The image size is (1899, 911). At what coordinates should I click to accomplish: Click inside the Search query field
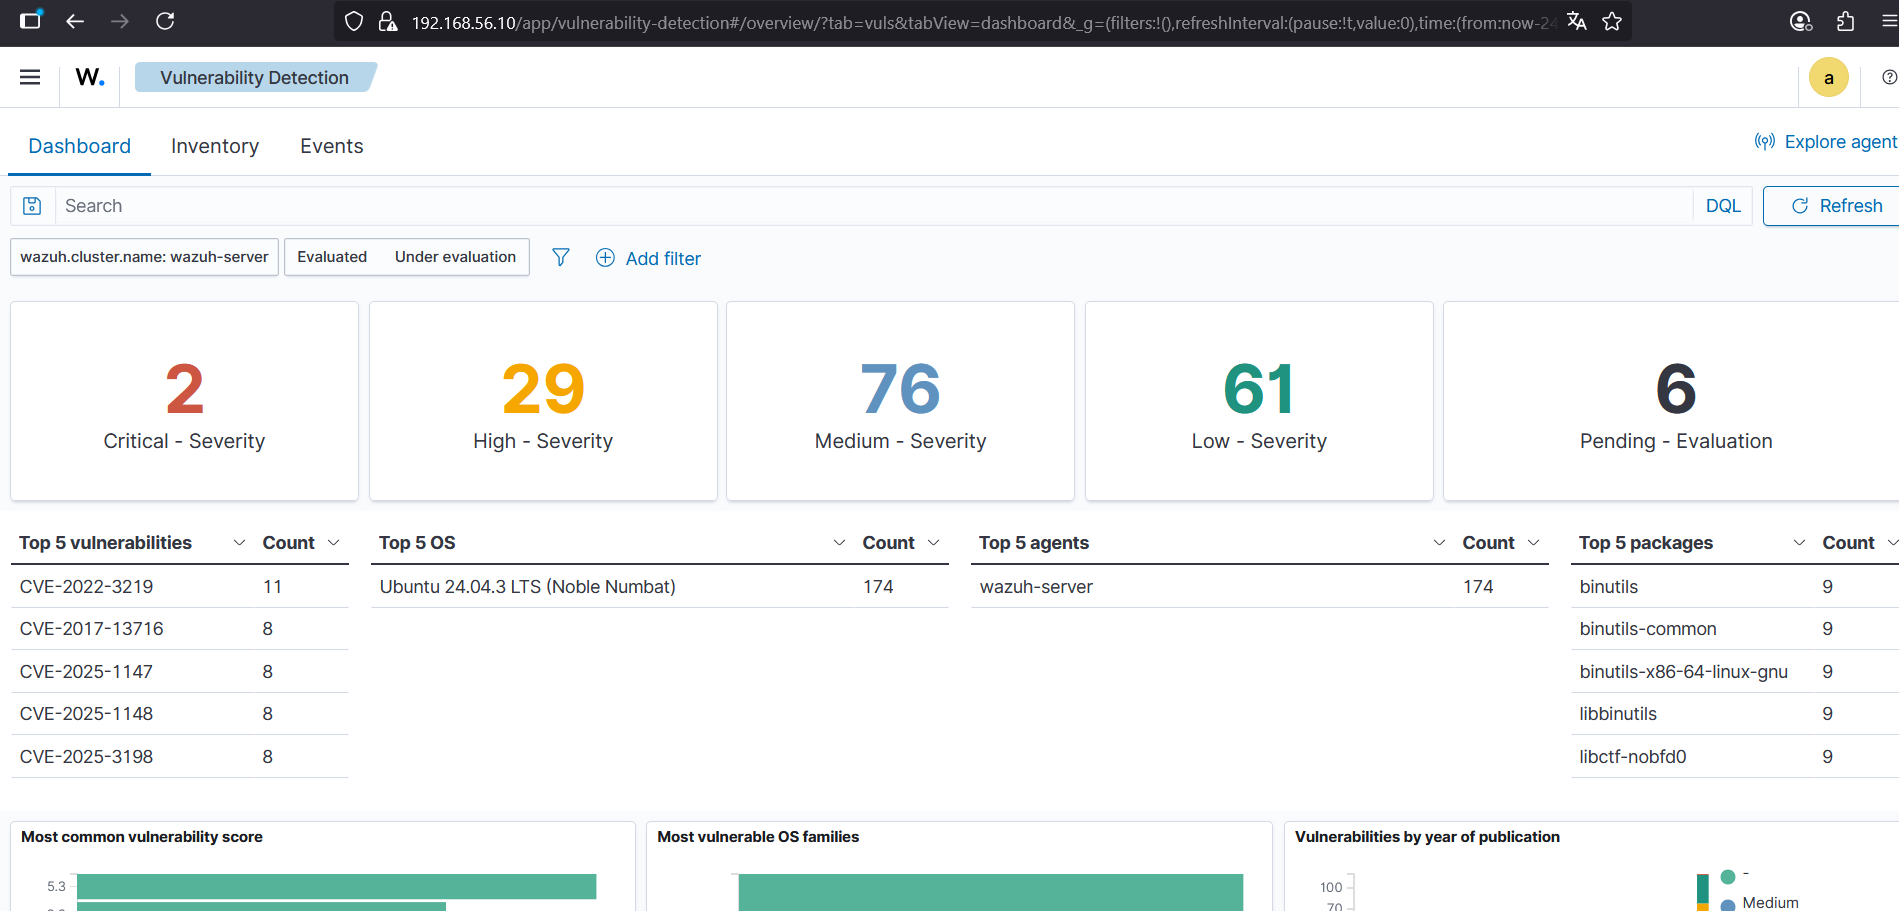(x=874, y=206)
